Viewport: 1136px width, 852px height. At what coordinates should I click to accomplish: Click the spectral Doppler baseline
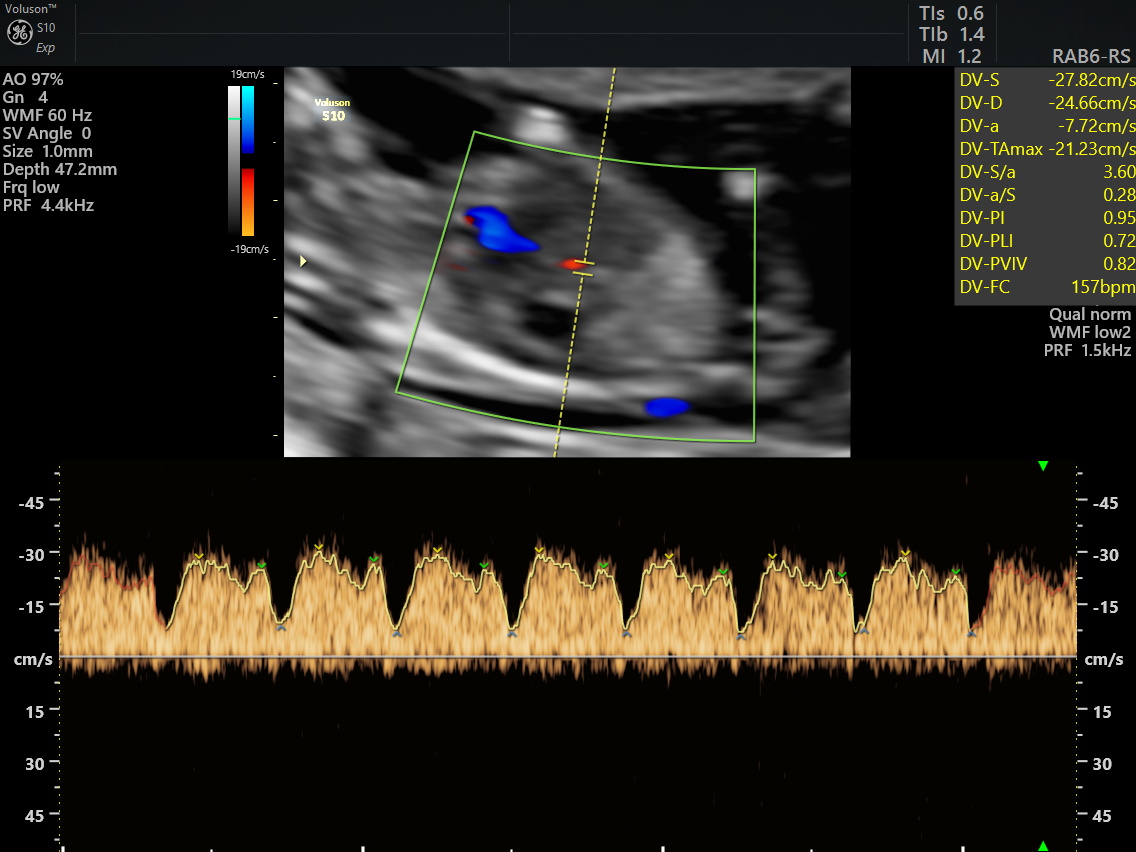(x=568, y=657)
